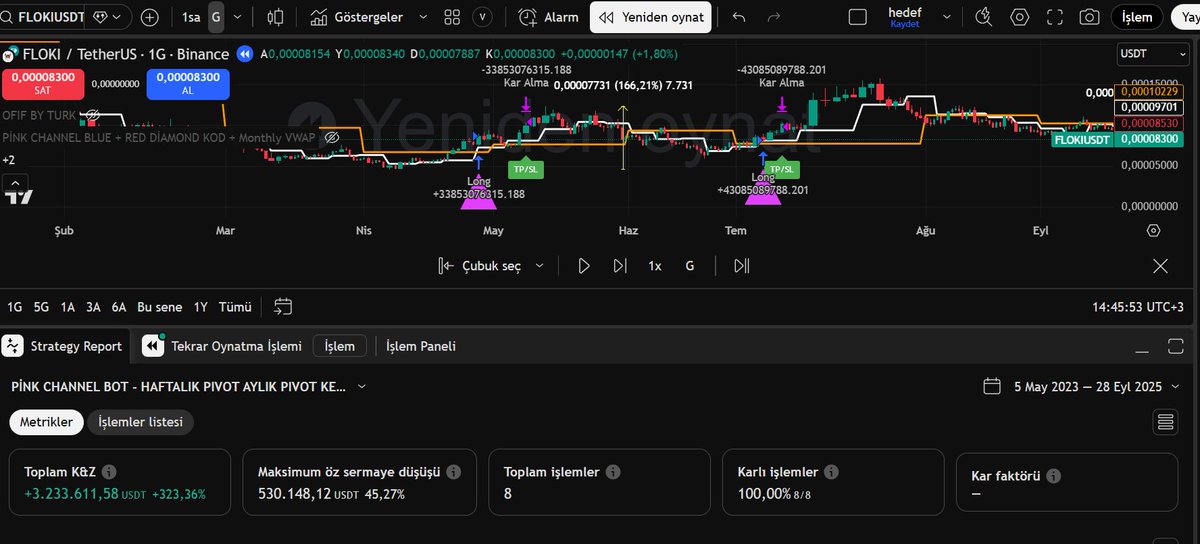
Task: Collapse the indicator legend arrow
Action: coord(15,181)
